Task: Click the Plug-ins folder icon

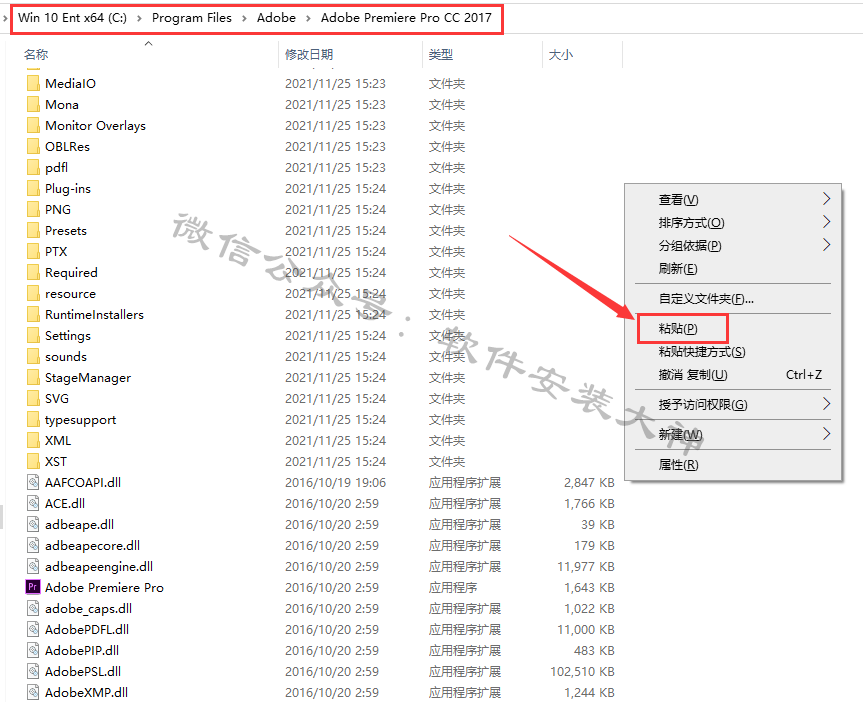Action: 33,188
